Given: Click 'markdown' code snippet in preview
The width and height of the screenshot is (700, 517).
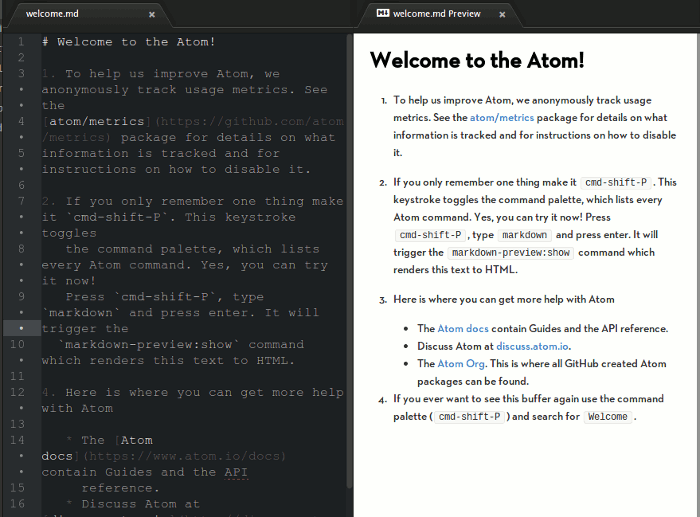Looking at the screenshot, I should [525, 235].
